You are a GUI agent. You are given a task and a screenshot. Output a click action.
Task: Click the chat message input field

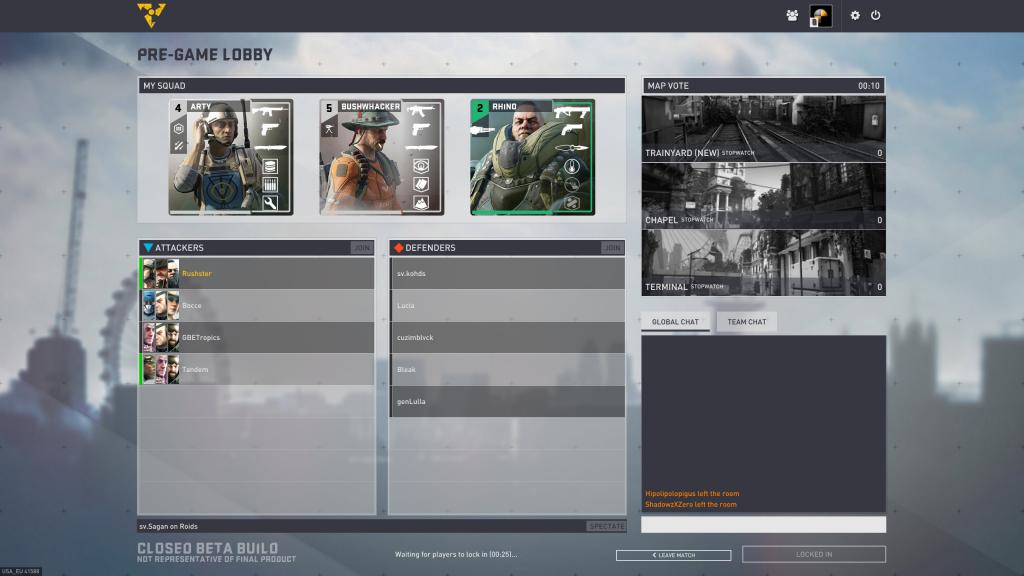coord(763,524)
